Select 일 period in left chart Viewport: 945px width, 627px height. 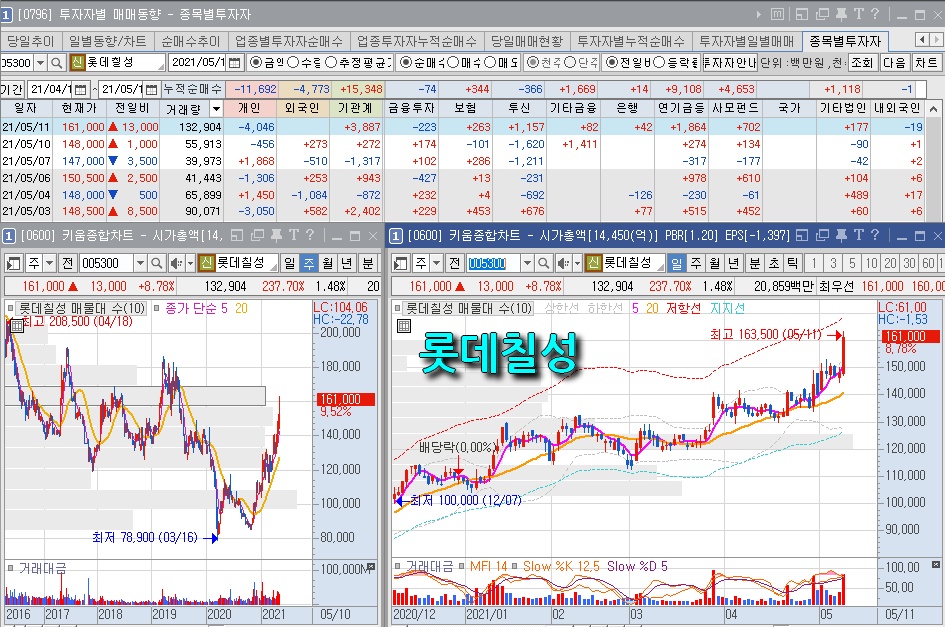click(290, 263)
